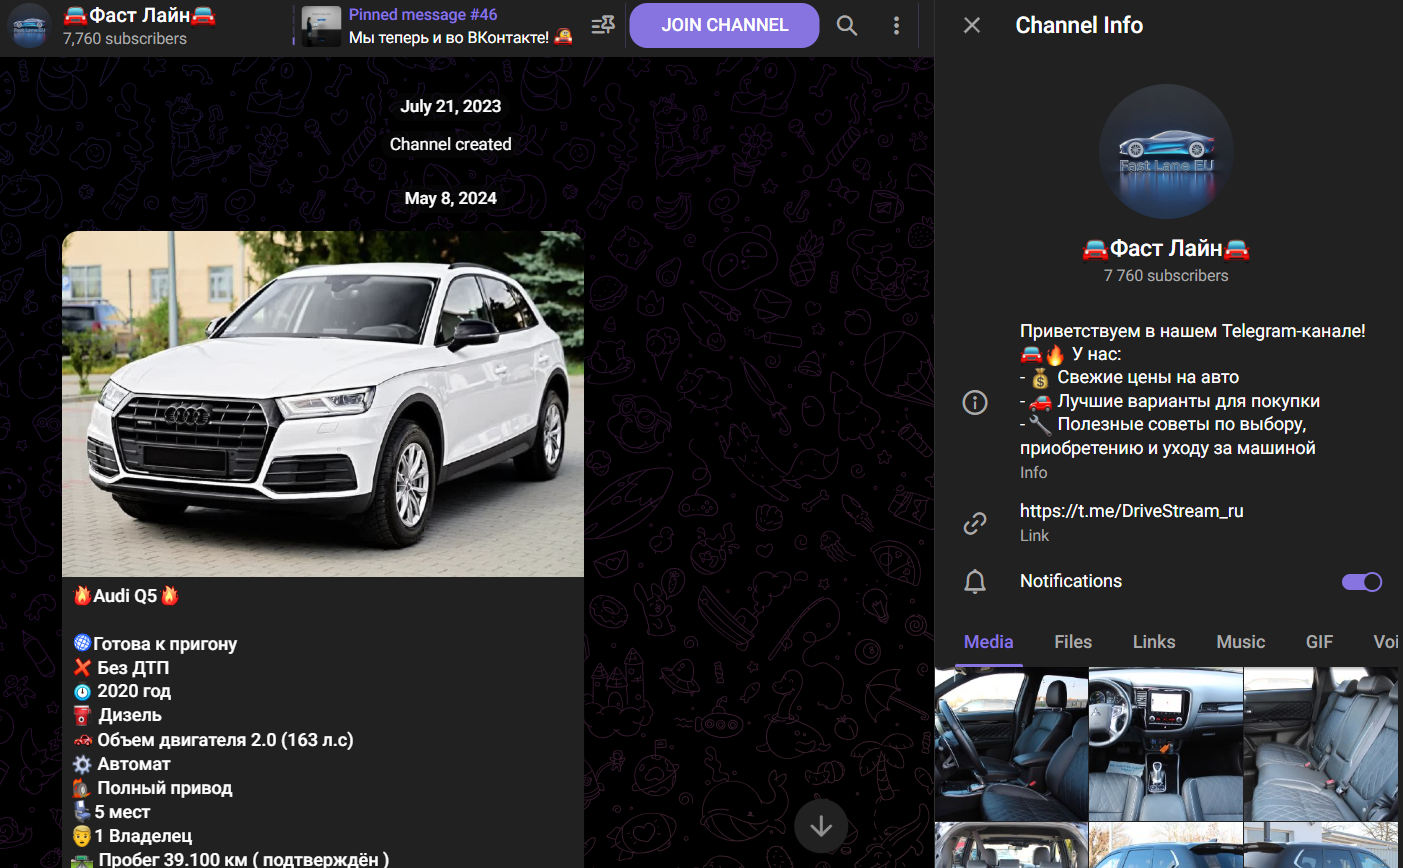This screenshot has width=1403, height=868.
Task: Switch to the Links tab
Action: (1154, 642)
